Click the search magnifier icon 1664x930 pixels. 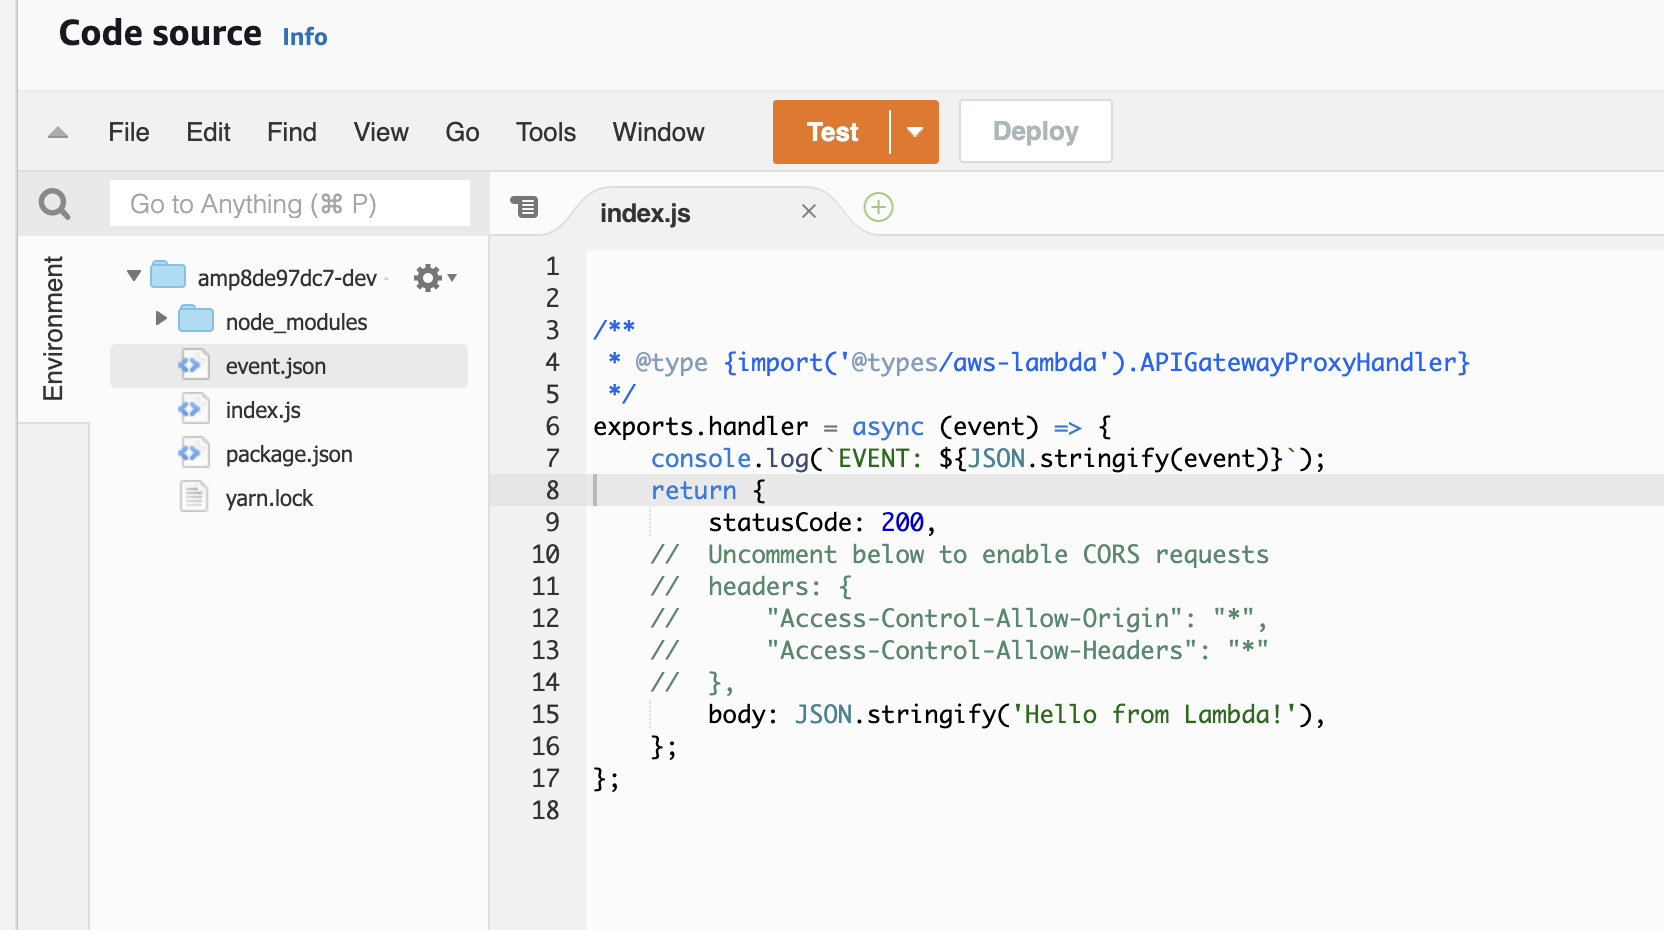tap(54, 204)
